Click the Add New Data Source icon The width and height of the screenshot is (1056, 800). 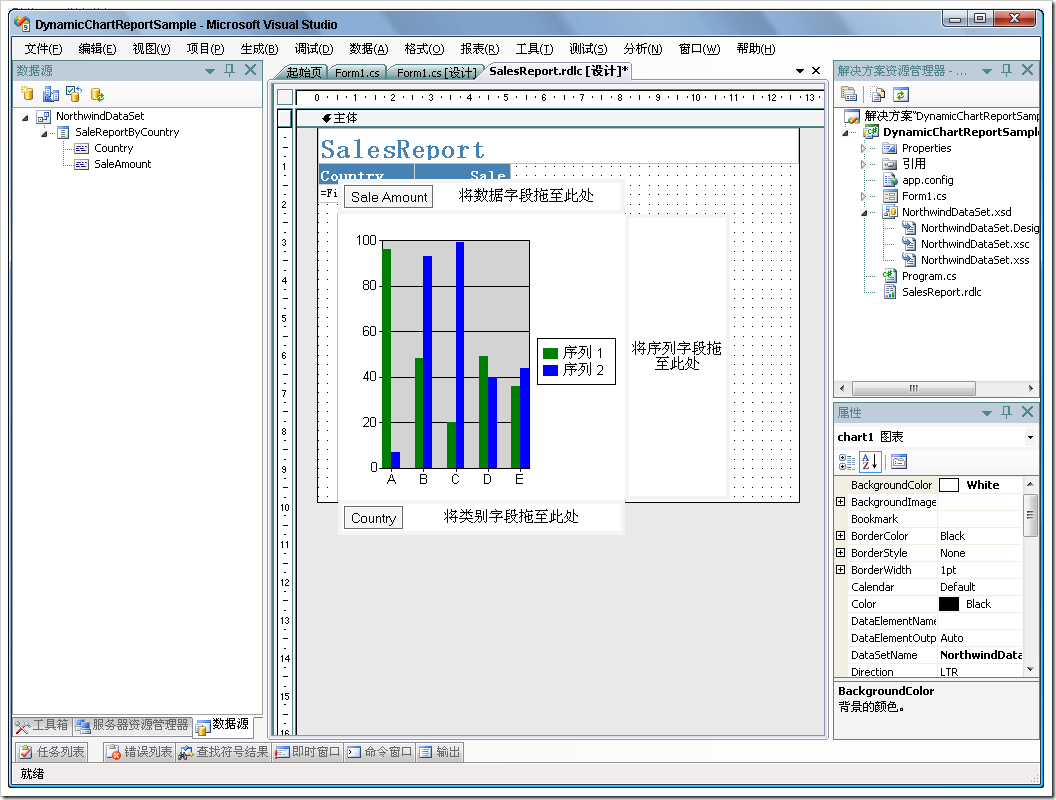point(28,94)
